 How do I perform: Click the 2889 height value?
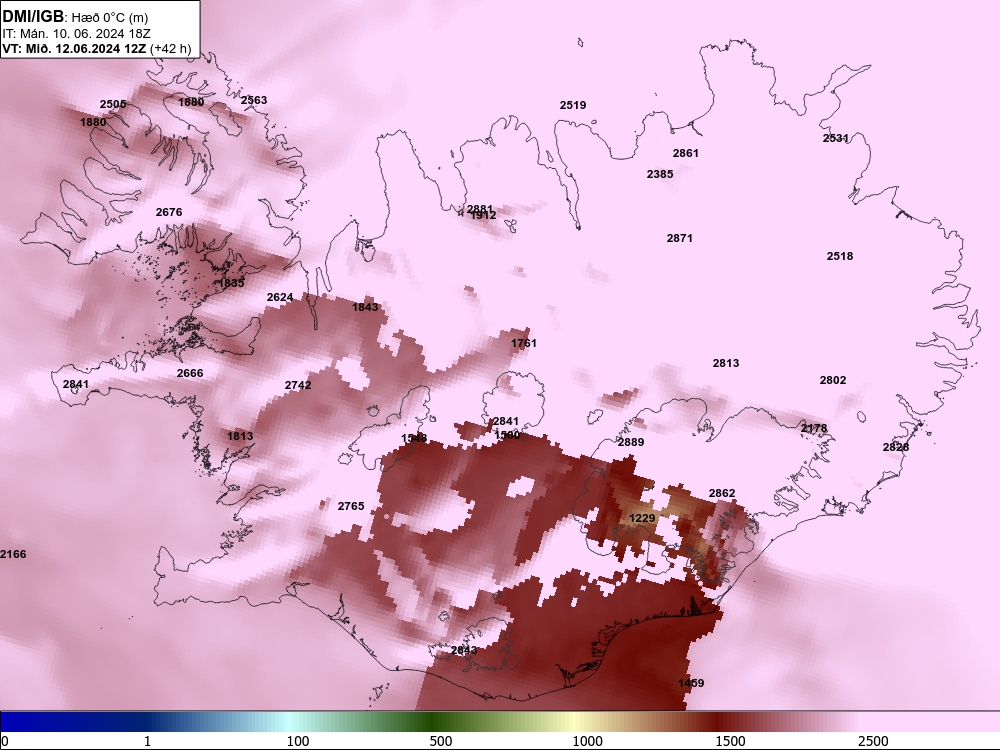631,442
